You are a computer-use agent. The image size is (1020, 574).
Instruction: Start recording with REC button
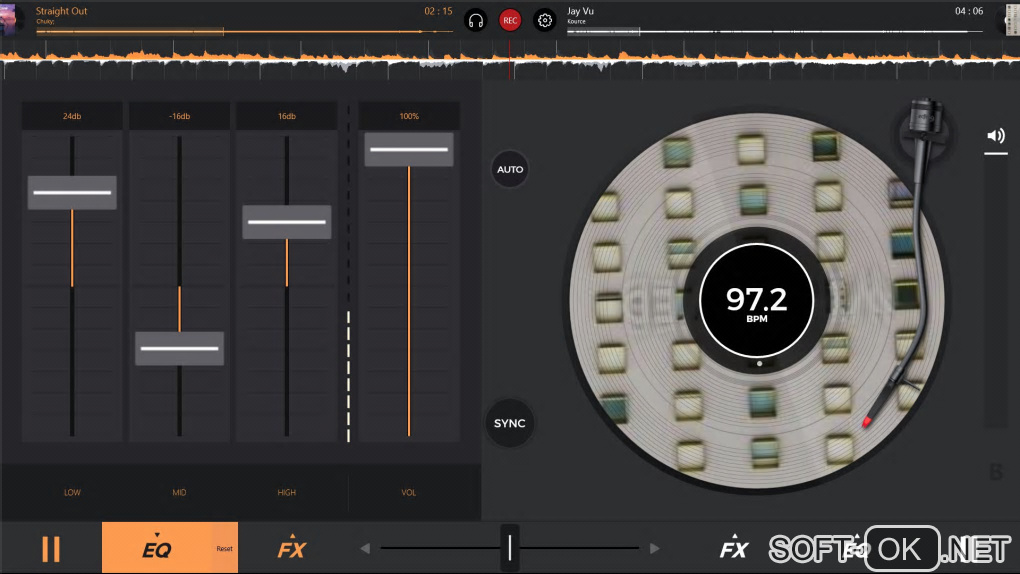click(x=510, y=20)
